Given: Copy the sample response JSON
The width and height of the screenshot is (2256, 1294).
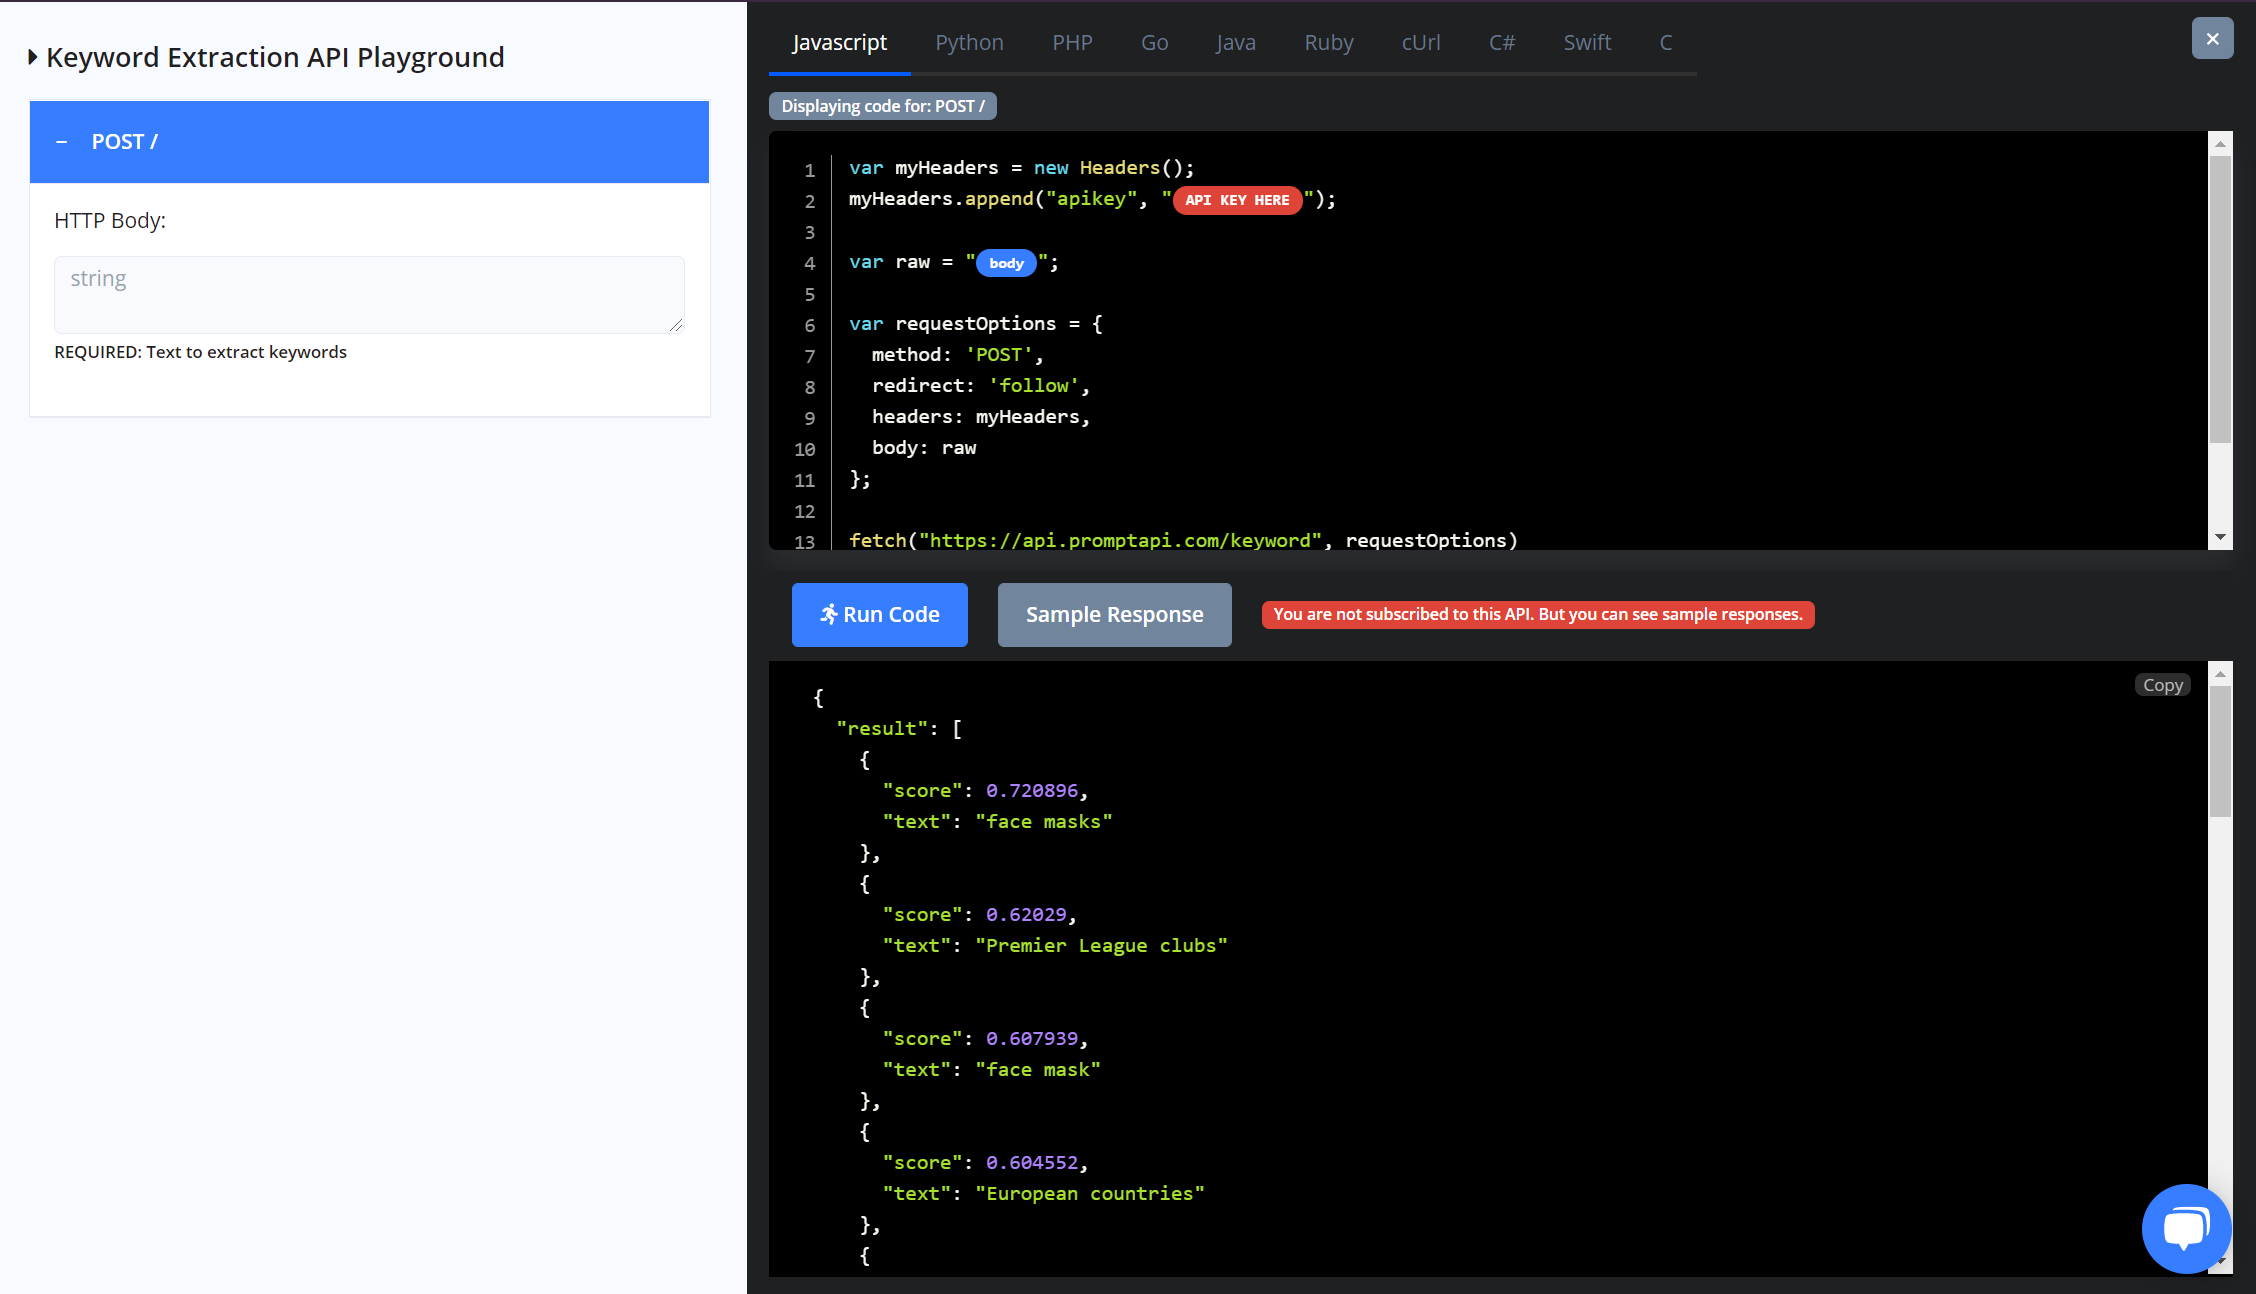Looking at the screenshot, I should point(2162,684).
